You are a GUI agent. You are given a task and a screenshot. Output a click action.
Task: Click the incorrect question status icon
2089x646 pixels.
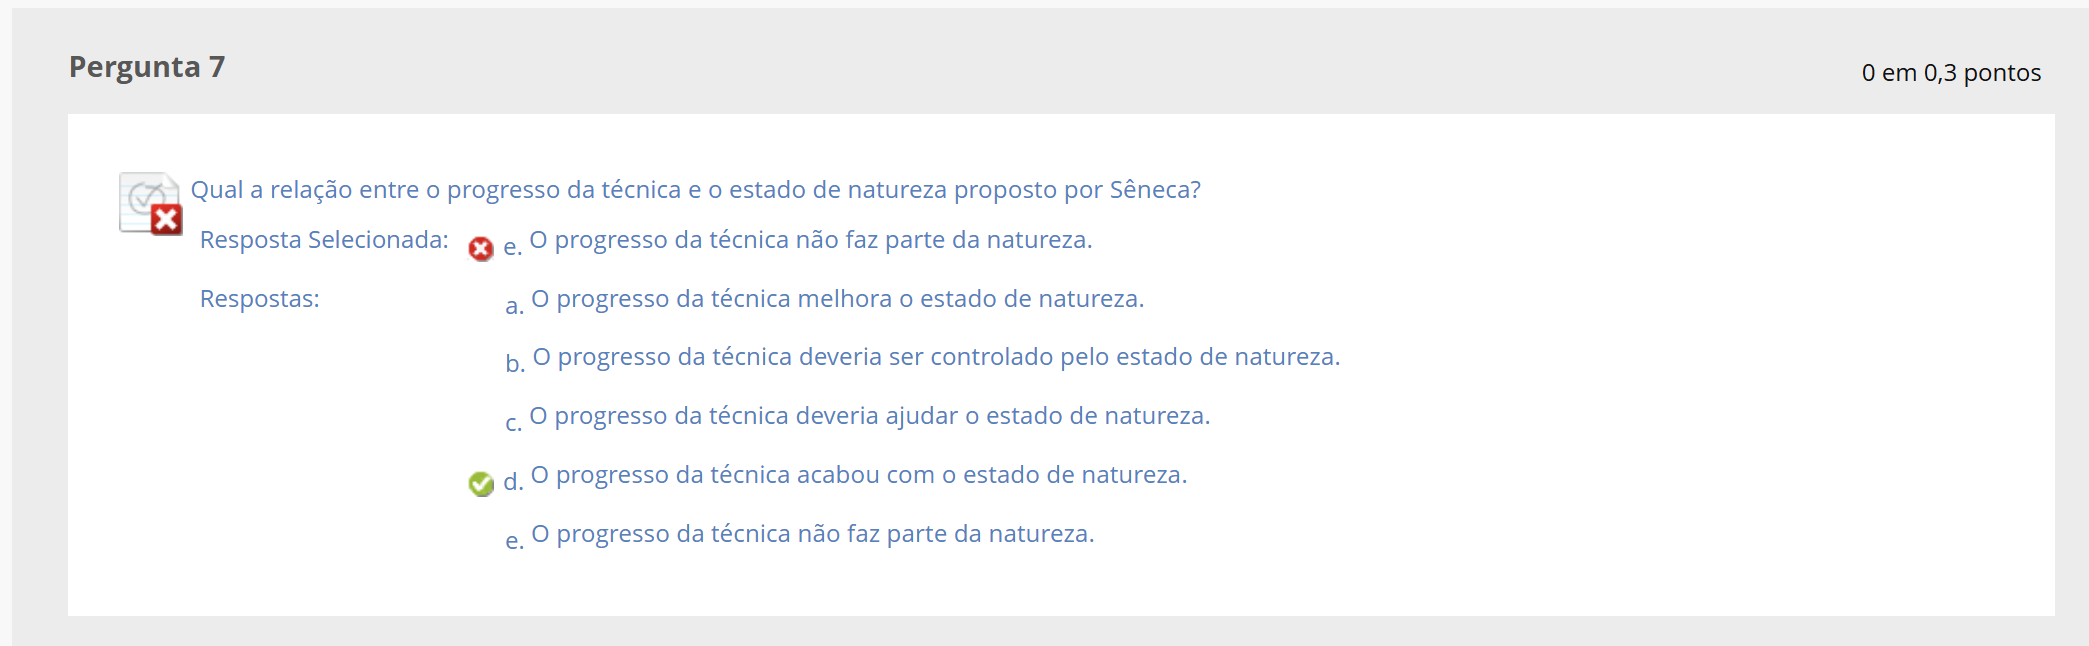[x=150, y=204]
